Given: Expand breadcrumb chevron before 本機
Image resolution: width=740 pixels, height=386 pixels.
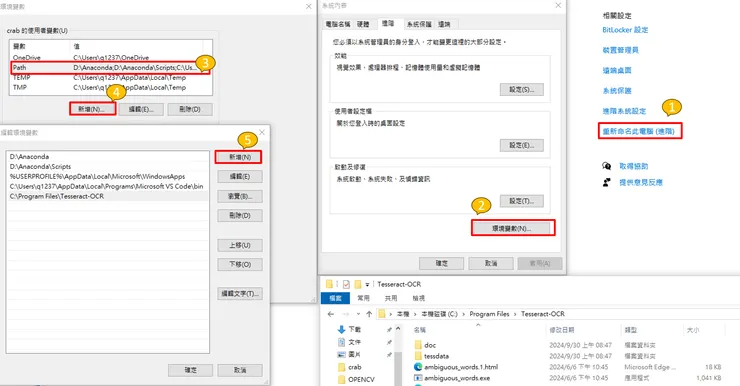Looking at the screenshot, I should point(391,314).
